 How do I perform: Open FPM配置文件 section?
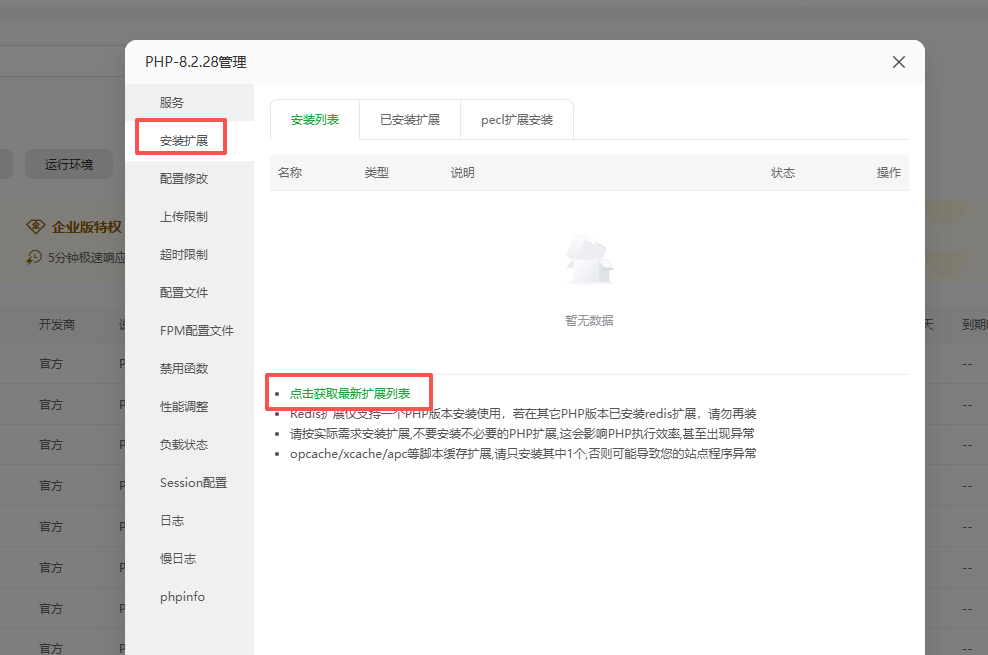pyautogui.click(x=196, y=331)
